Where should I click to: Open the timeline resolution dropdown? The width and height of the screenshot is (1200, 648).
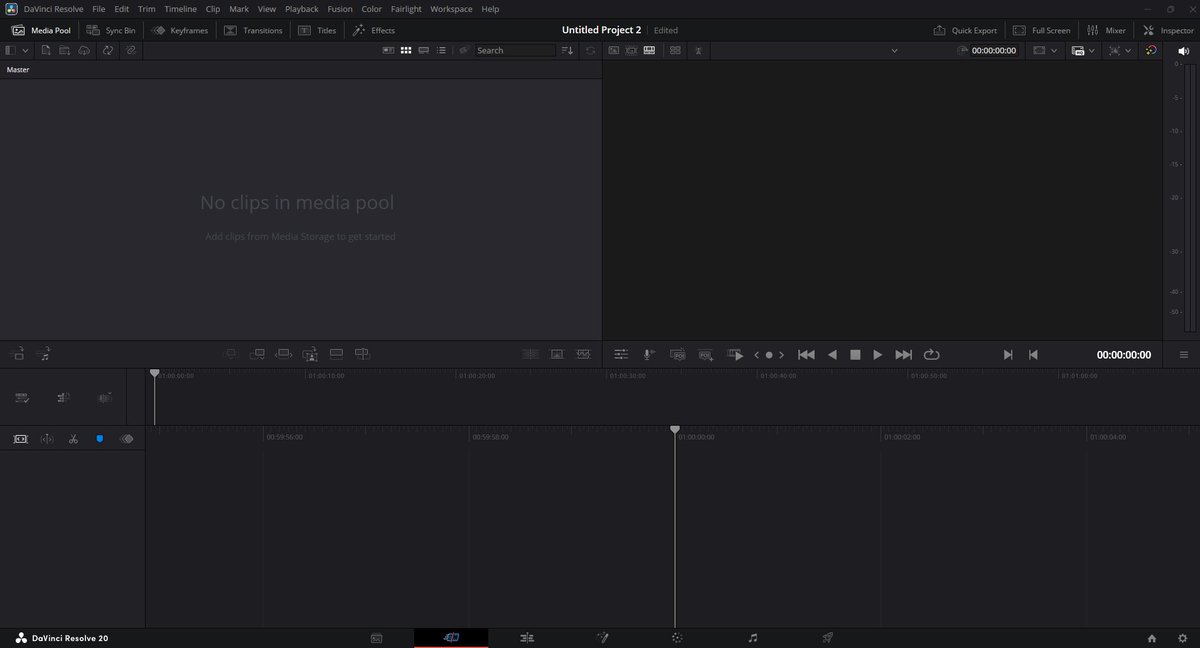(x=1045, y=50)
